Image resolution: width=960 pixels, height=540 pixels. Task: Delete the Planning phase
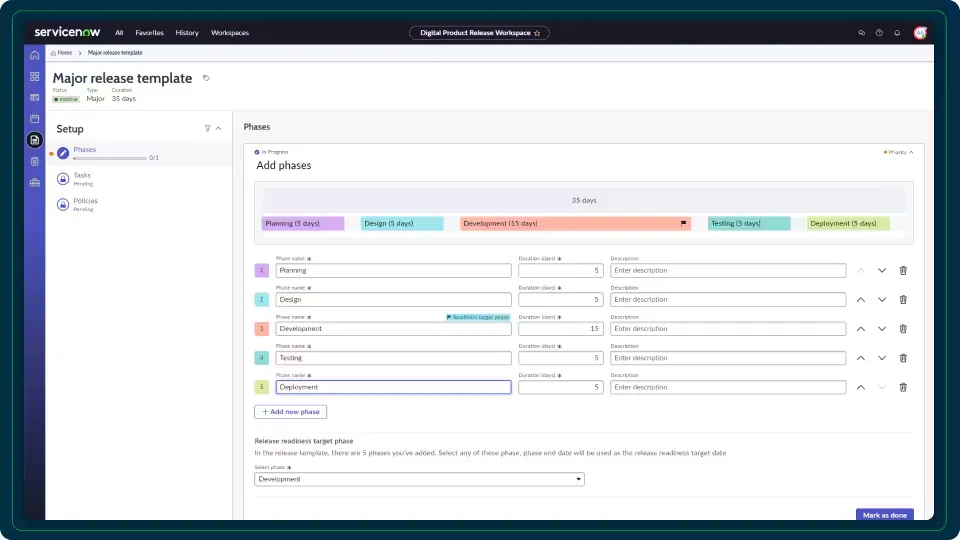(903, 271)
